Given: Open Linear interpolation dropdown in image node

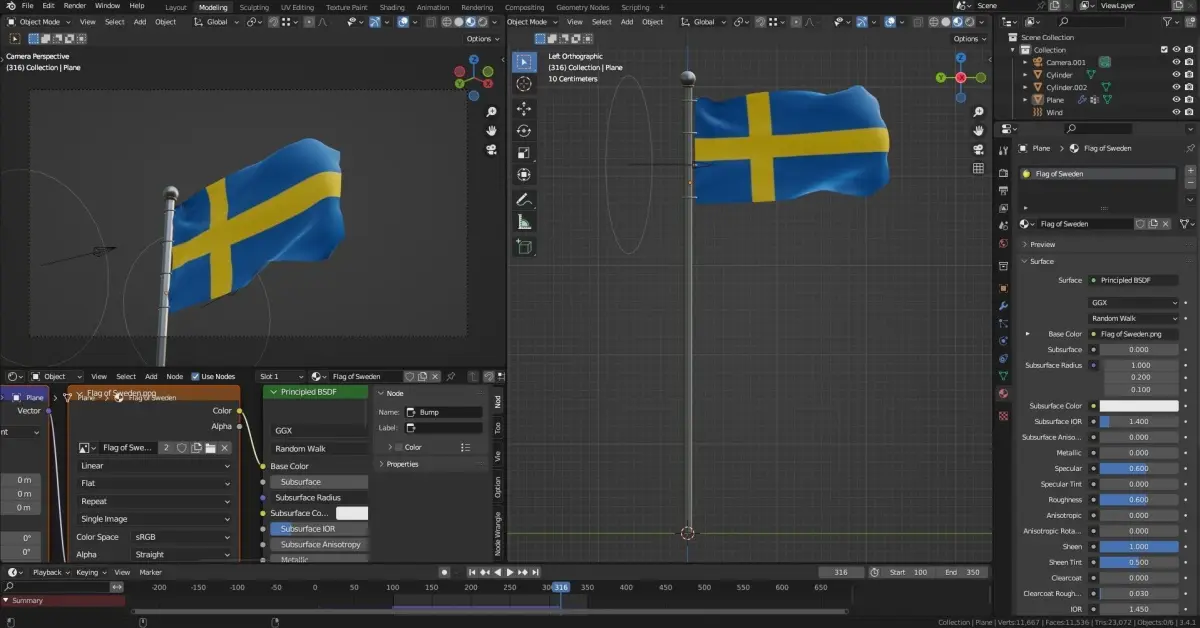Looking at the screenshot, I should tap(155, 466).
